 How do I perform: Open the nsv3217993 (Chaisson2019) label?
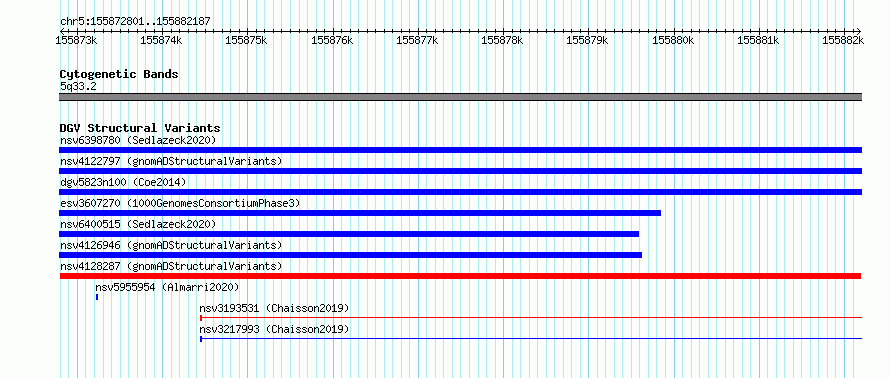(274, 329)
